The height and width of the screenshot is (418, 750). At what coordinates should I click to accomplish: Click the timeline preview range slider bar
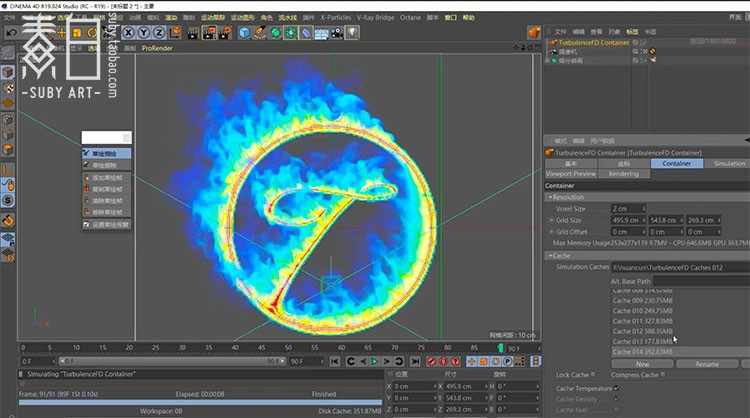tap(171, 361)
